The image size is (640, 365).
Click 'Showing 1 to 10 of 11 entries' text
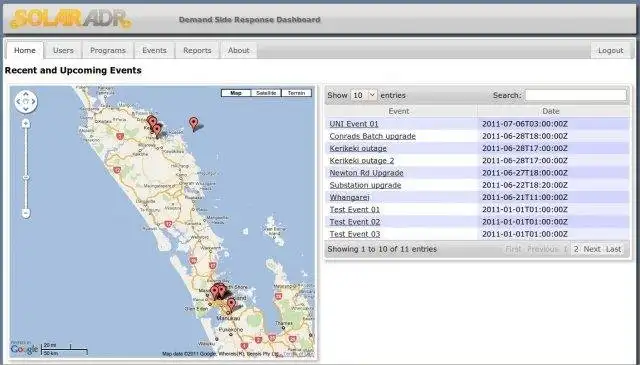pyautogui.click(x=382, y=249)
